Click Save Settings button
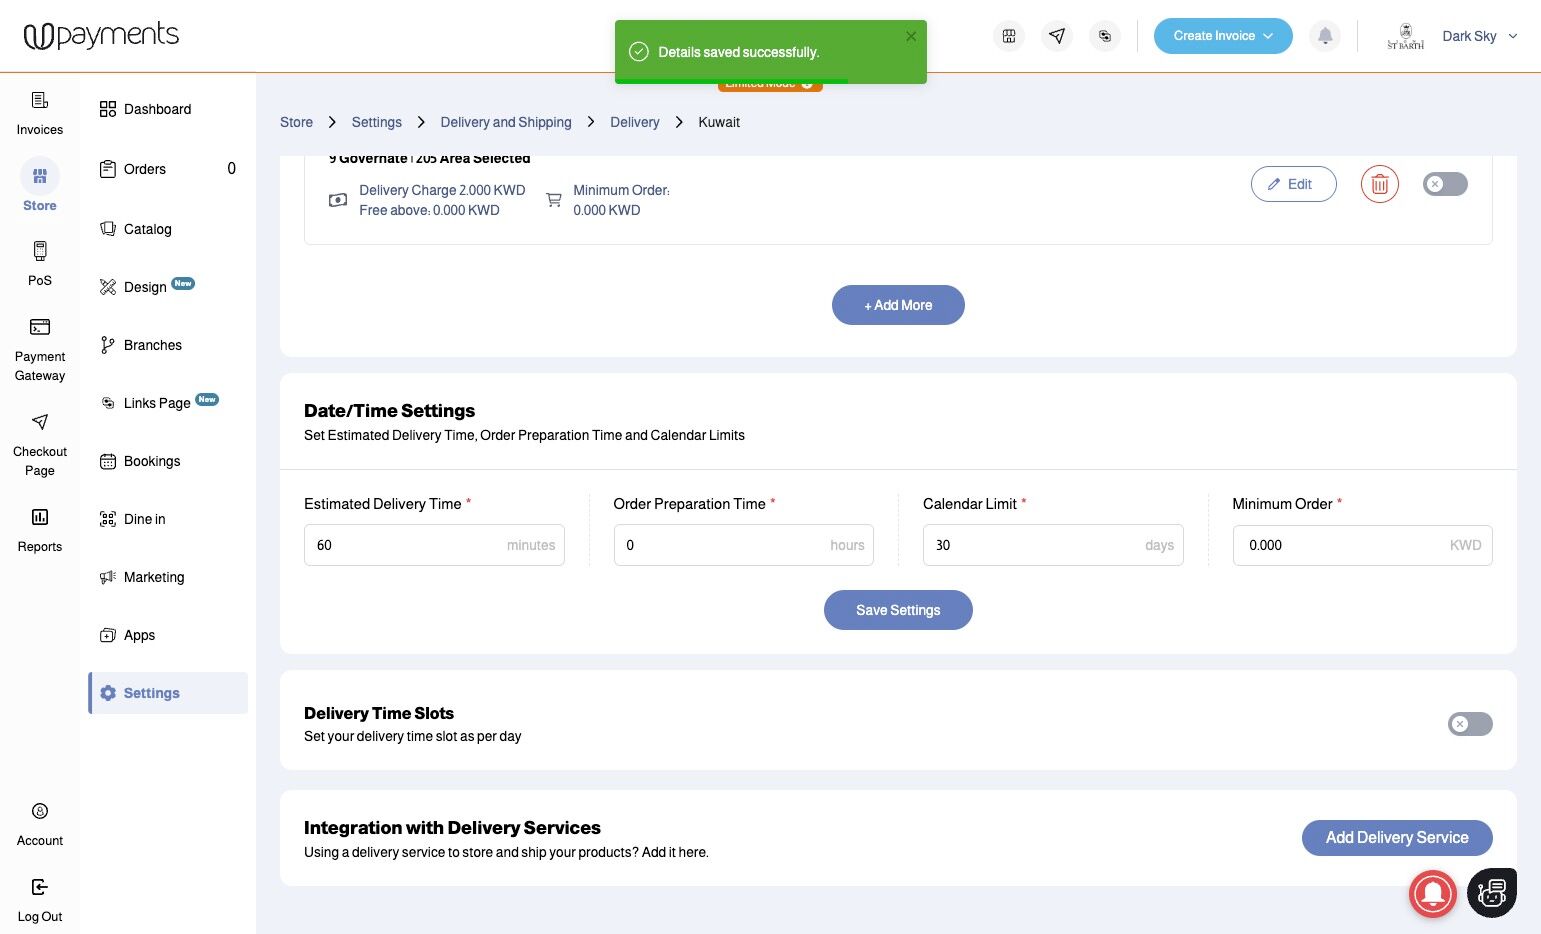Screen dimensions: 1541x934 point(898,610)
